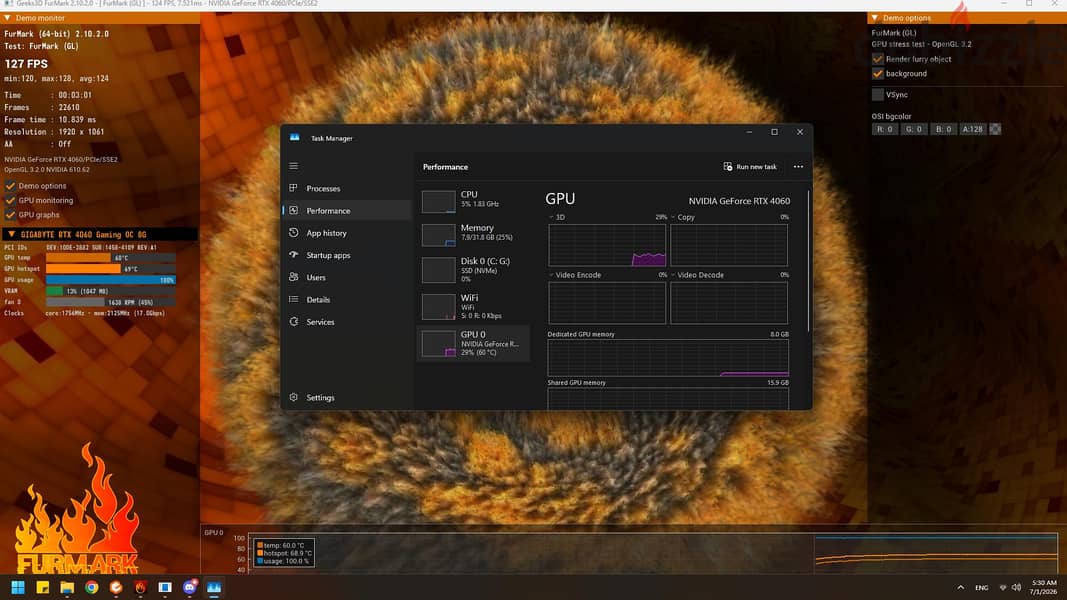Open the Copy engine graph dropdown

(673, 217)
